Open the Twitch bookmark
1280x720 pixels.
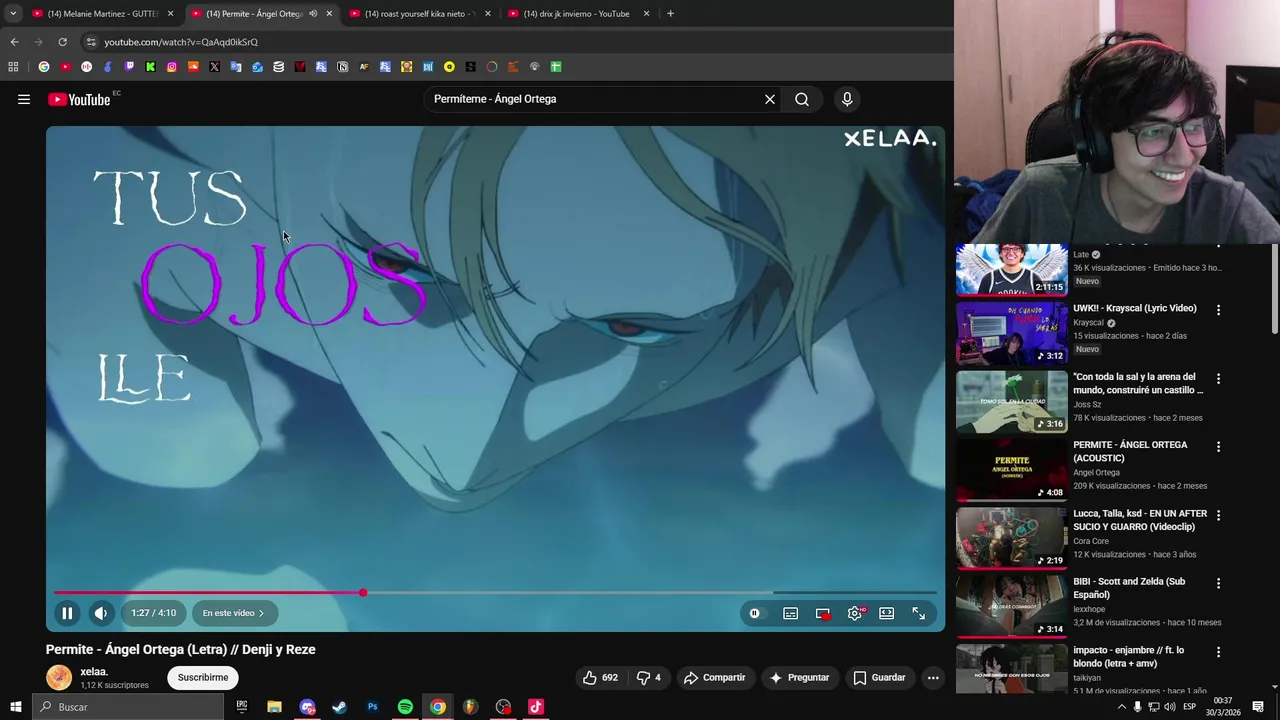tap(129, 67)
